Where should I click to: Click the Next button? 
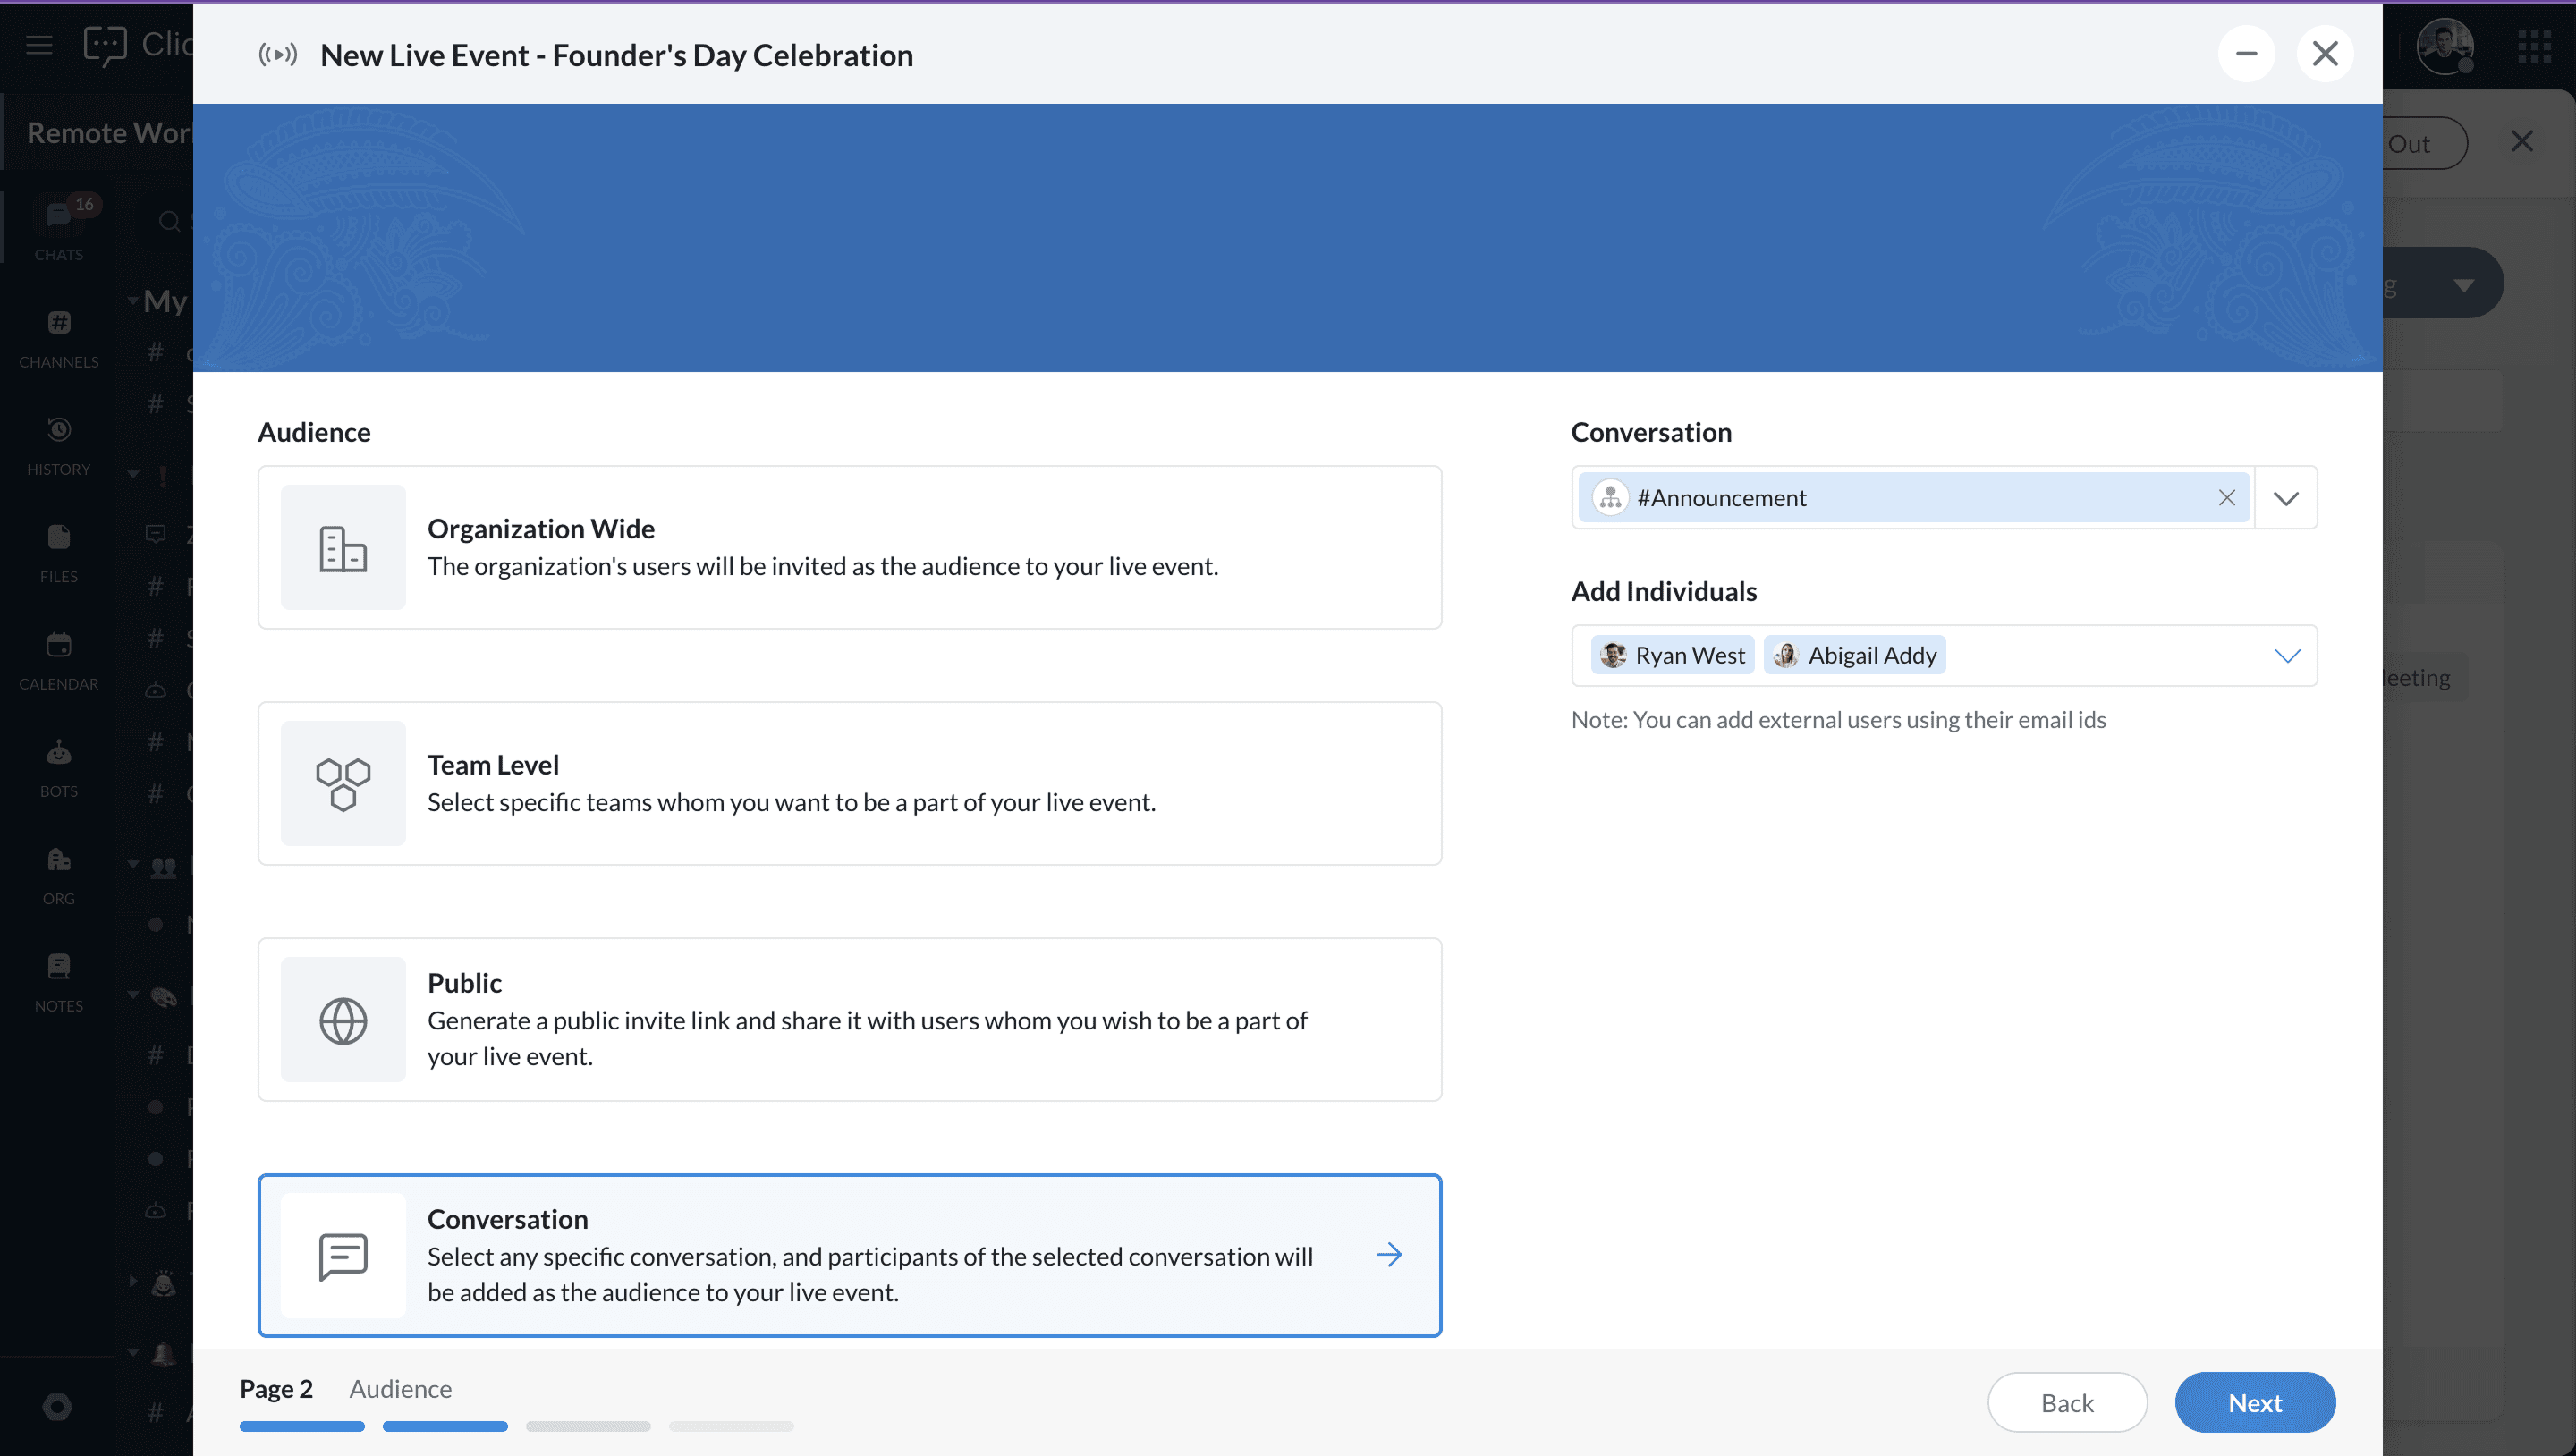tap(2254, 1402)
